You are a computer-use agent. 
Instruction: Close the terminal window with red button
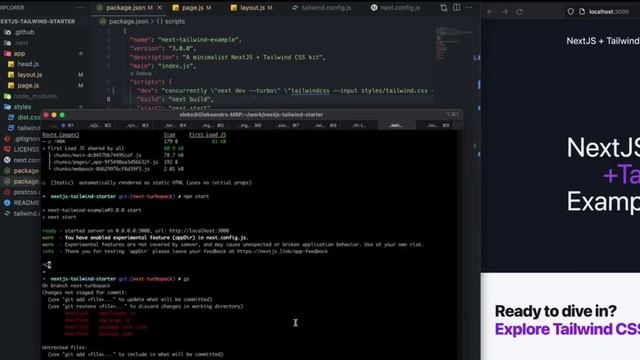click(x=46, y=115)
